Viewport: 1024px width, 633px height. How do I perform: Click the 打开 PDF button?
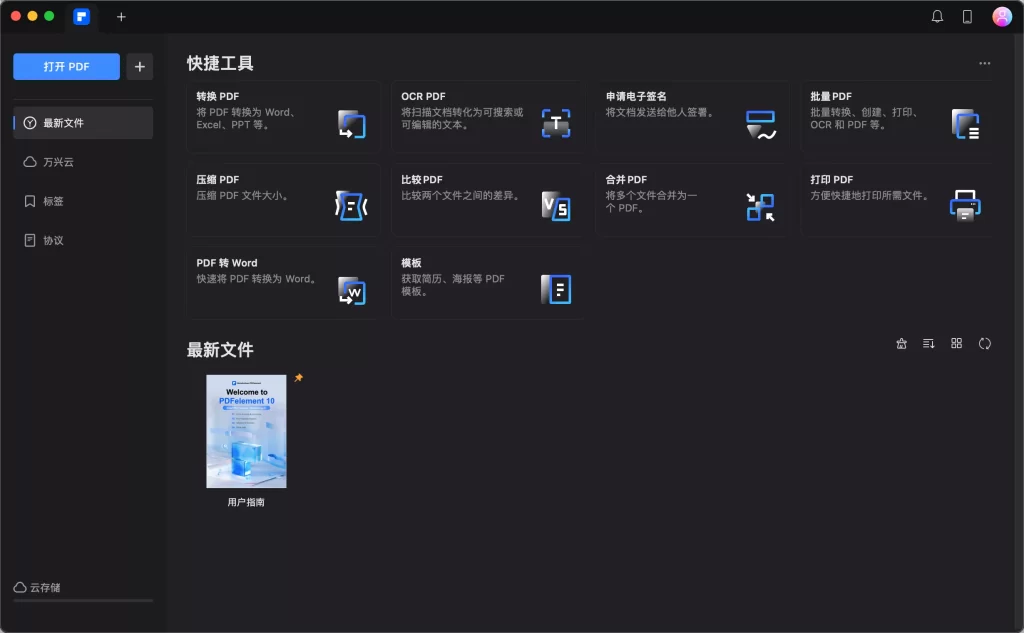(x=66, y=66)
